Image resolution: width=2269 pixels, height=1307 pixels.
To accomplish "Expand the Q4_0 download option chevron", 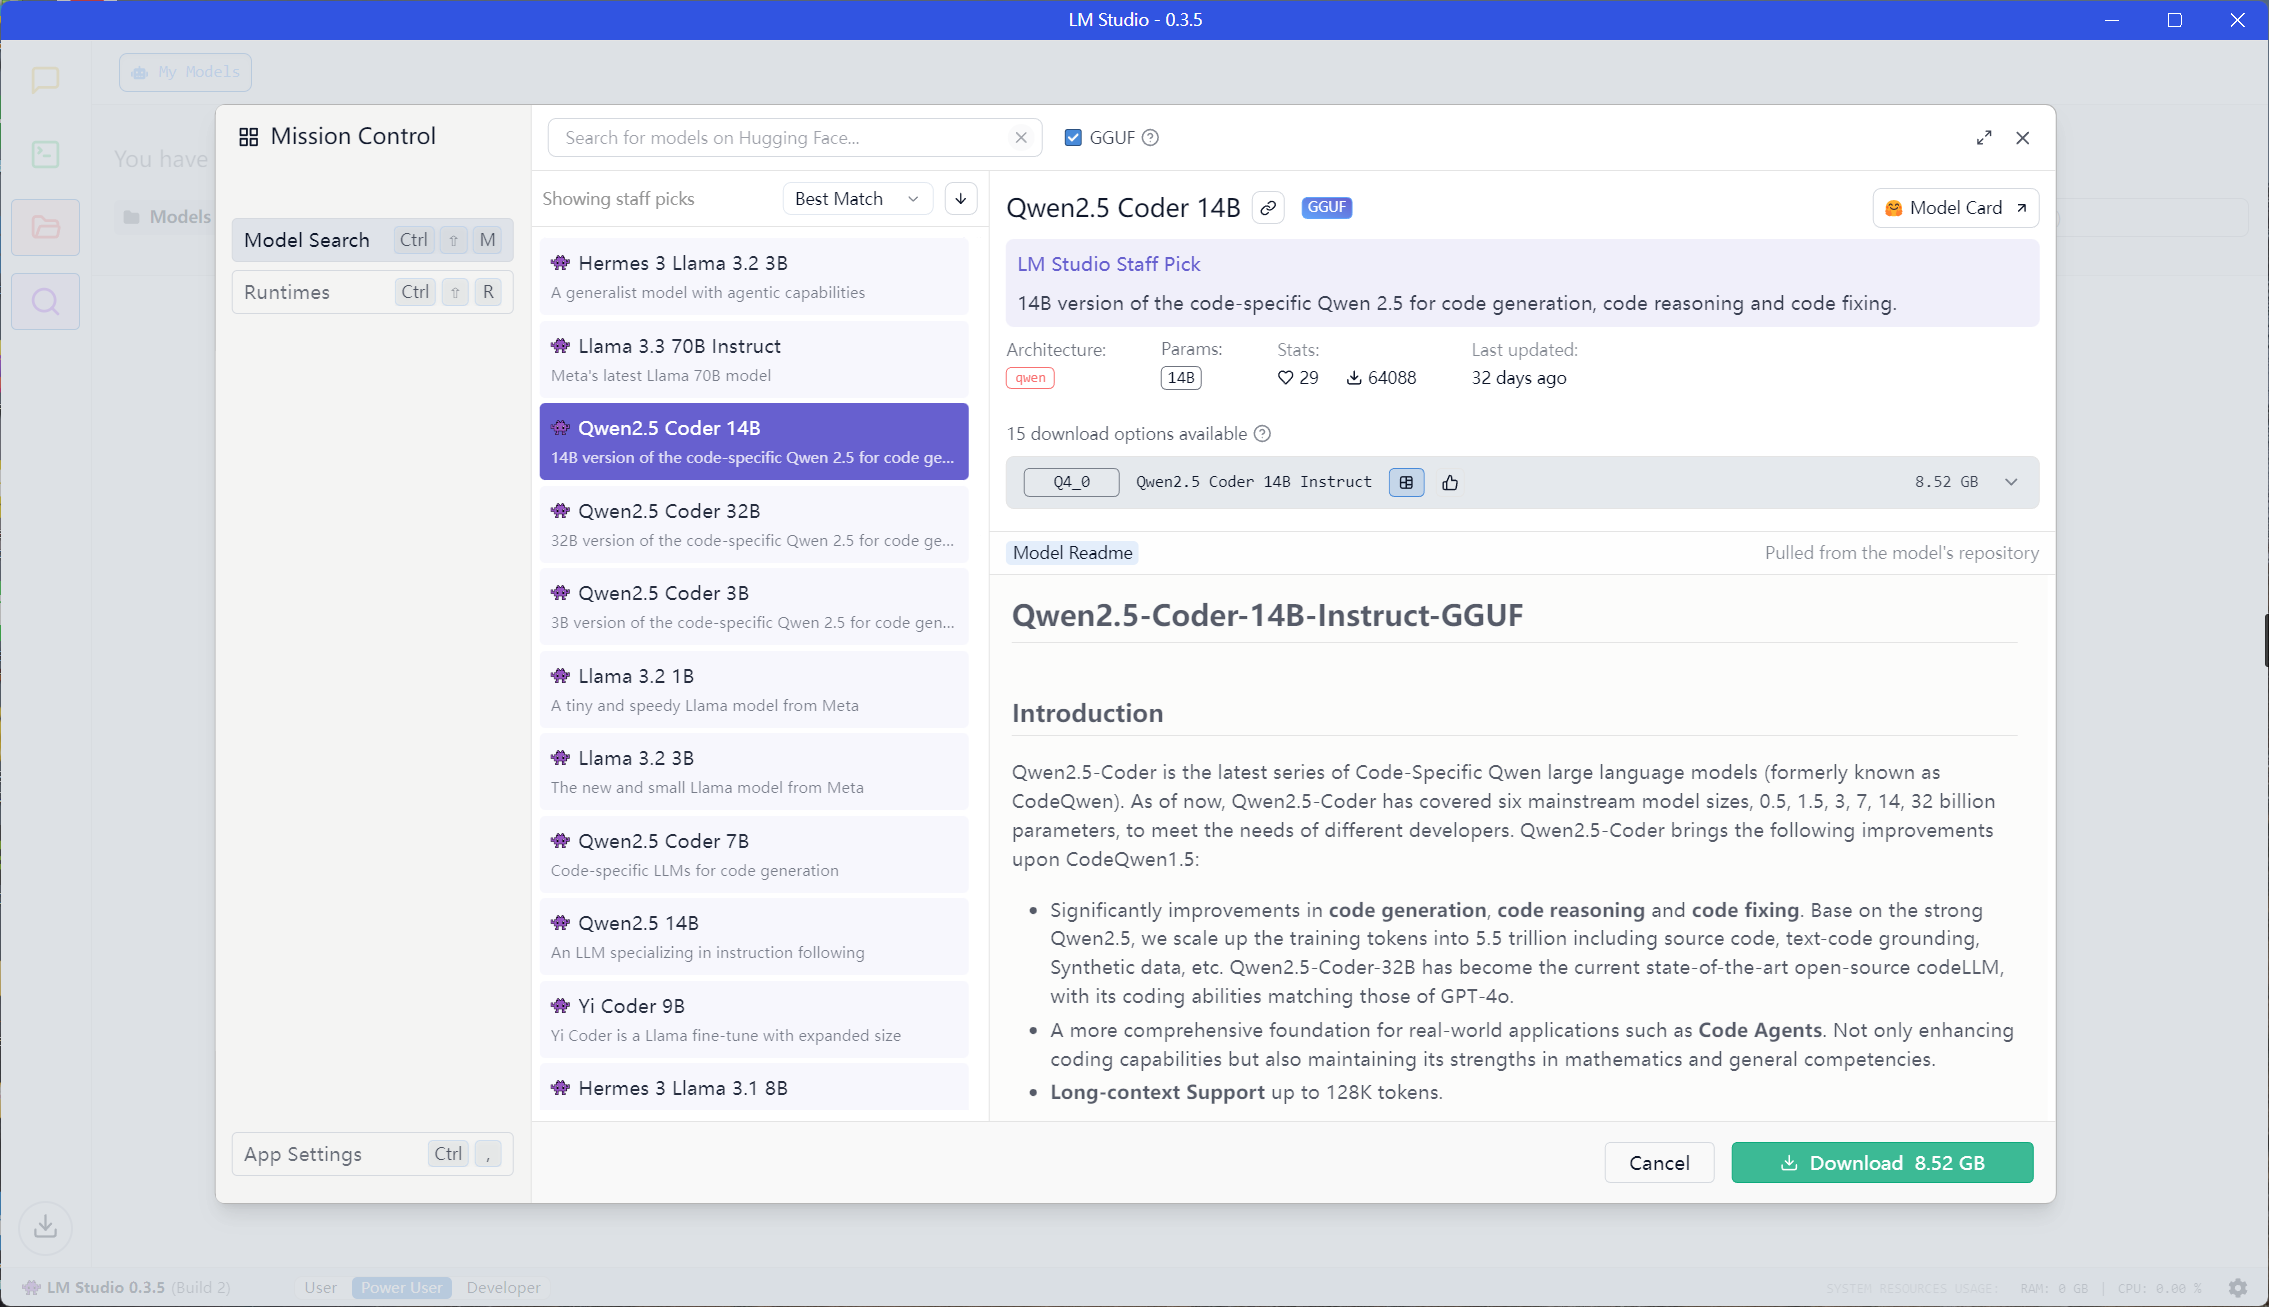I will click(x=2011, y=482).
